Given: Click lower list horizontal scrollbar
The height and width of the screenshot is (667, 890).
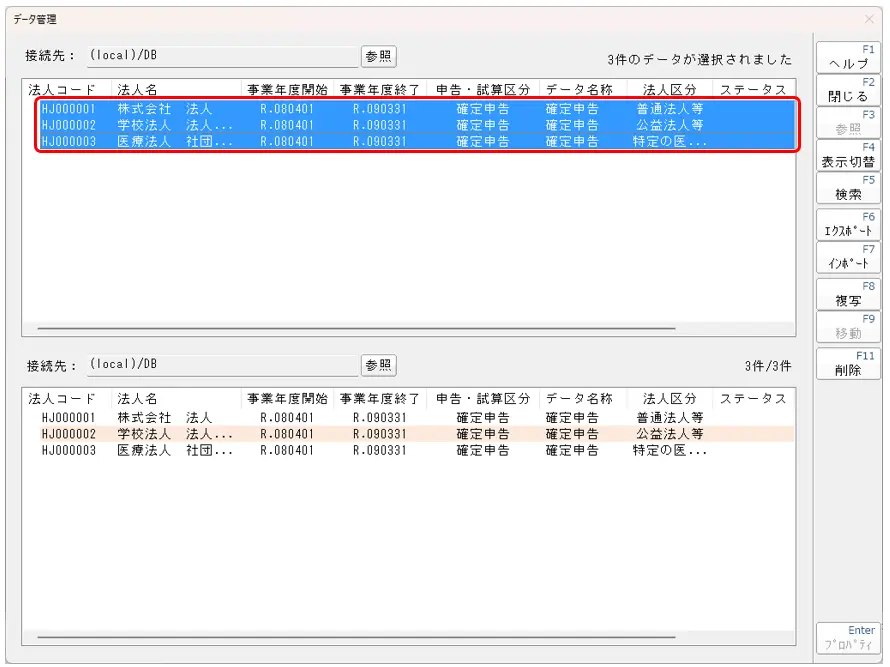Looking at the screenshot, I should pos(356,637).
